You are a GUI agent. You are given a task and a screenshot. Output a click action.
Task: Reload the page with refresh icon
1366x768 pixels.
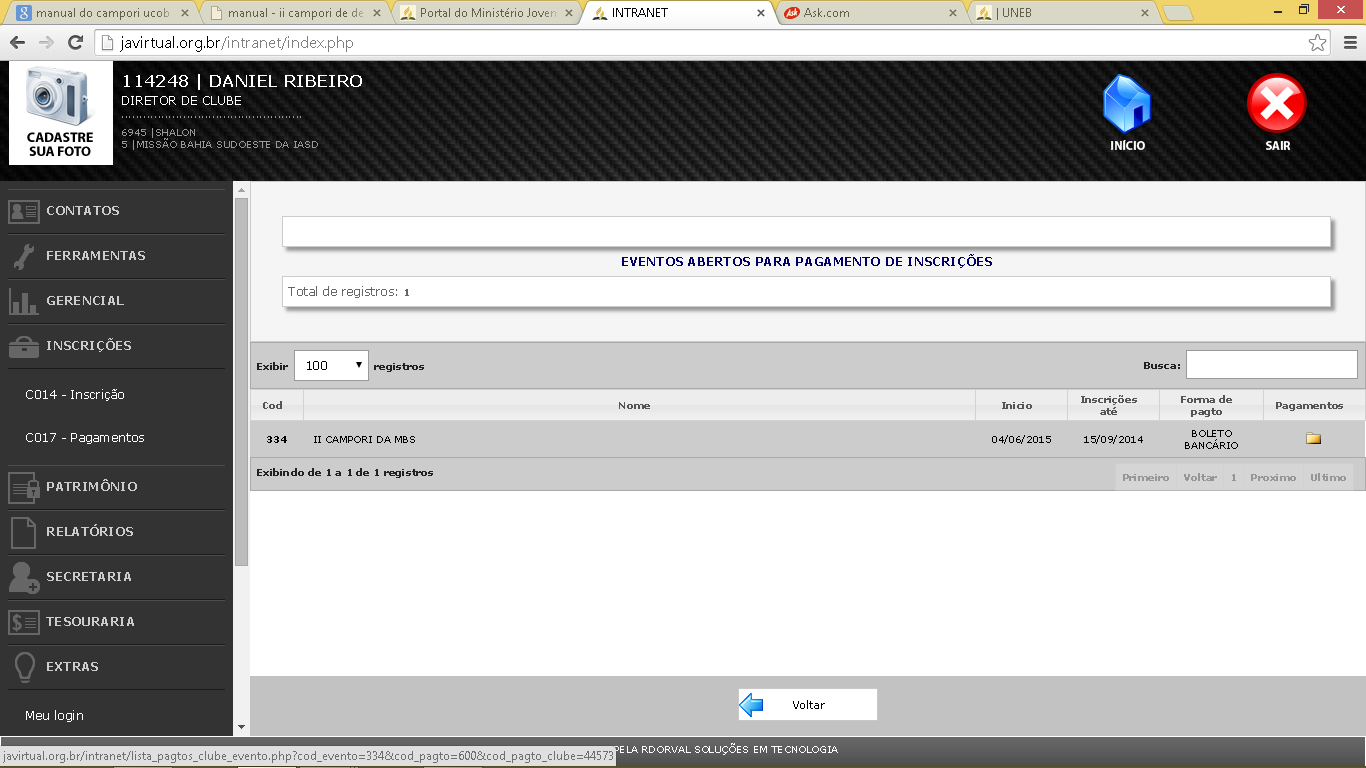(x=75, y=43)
